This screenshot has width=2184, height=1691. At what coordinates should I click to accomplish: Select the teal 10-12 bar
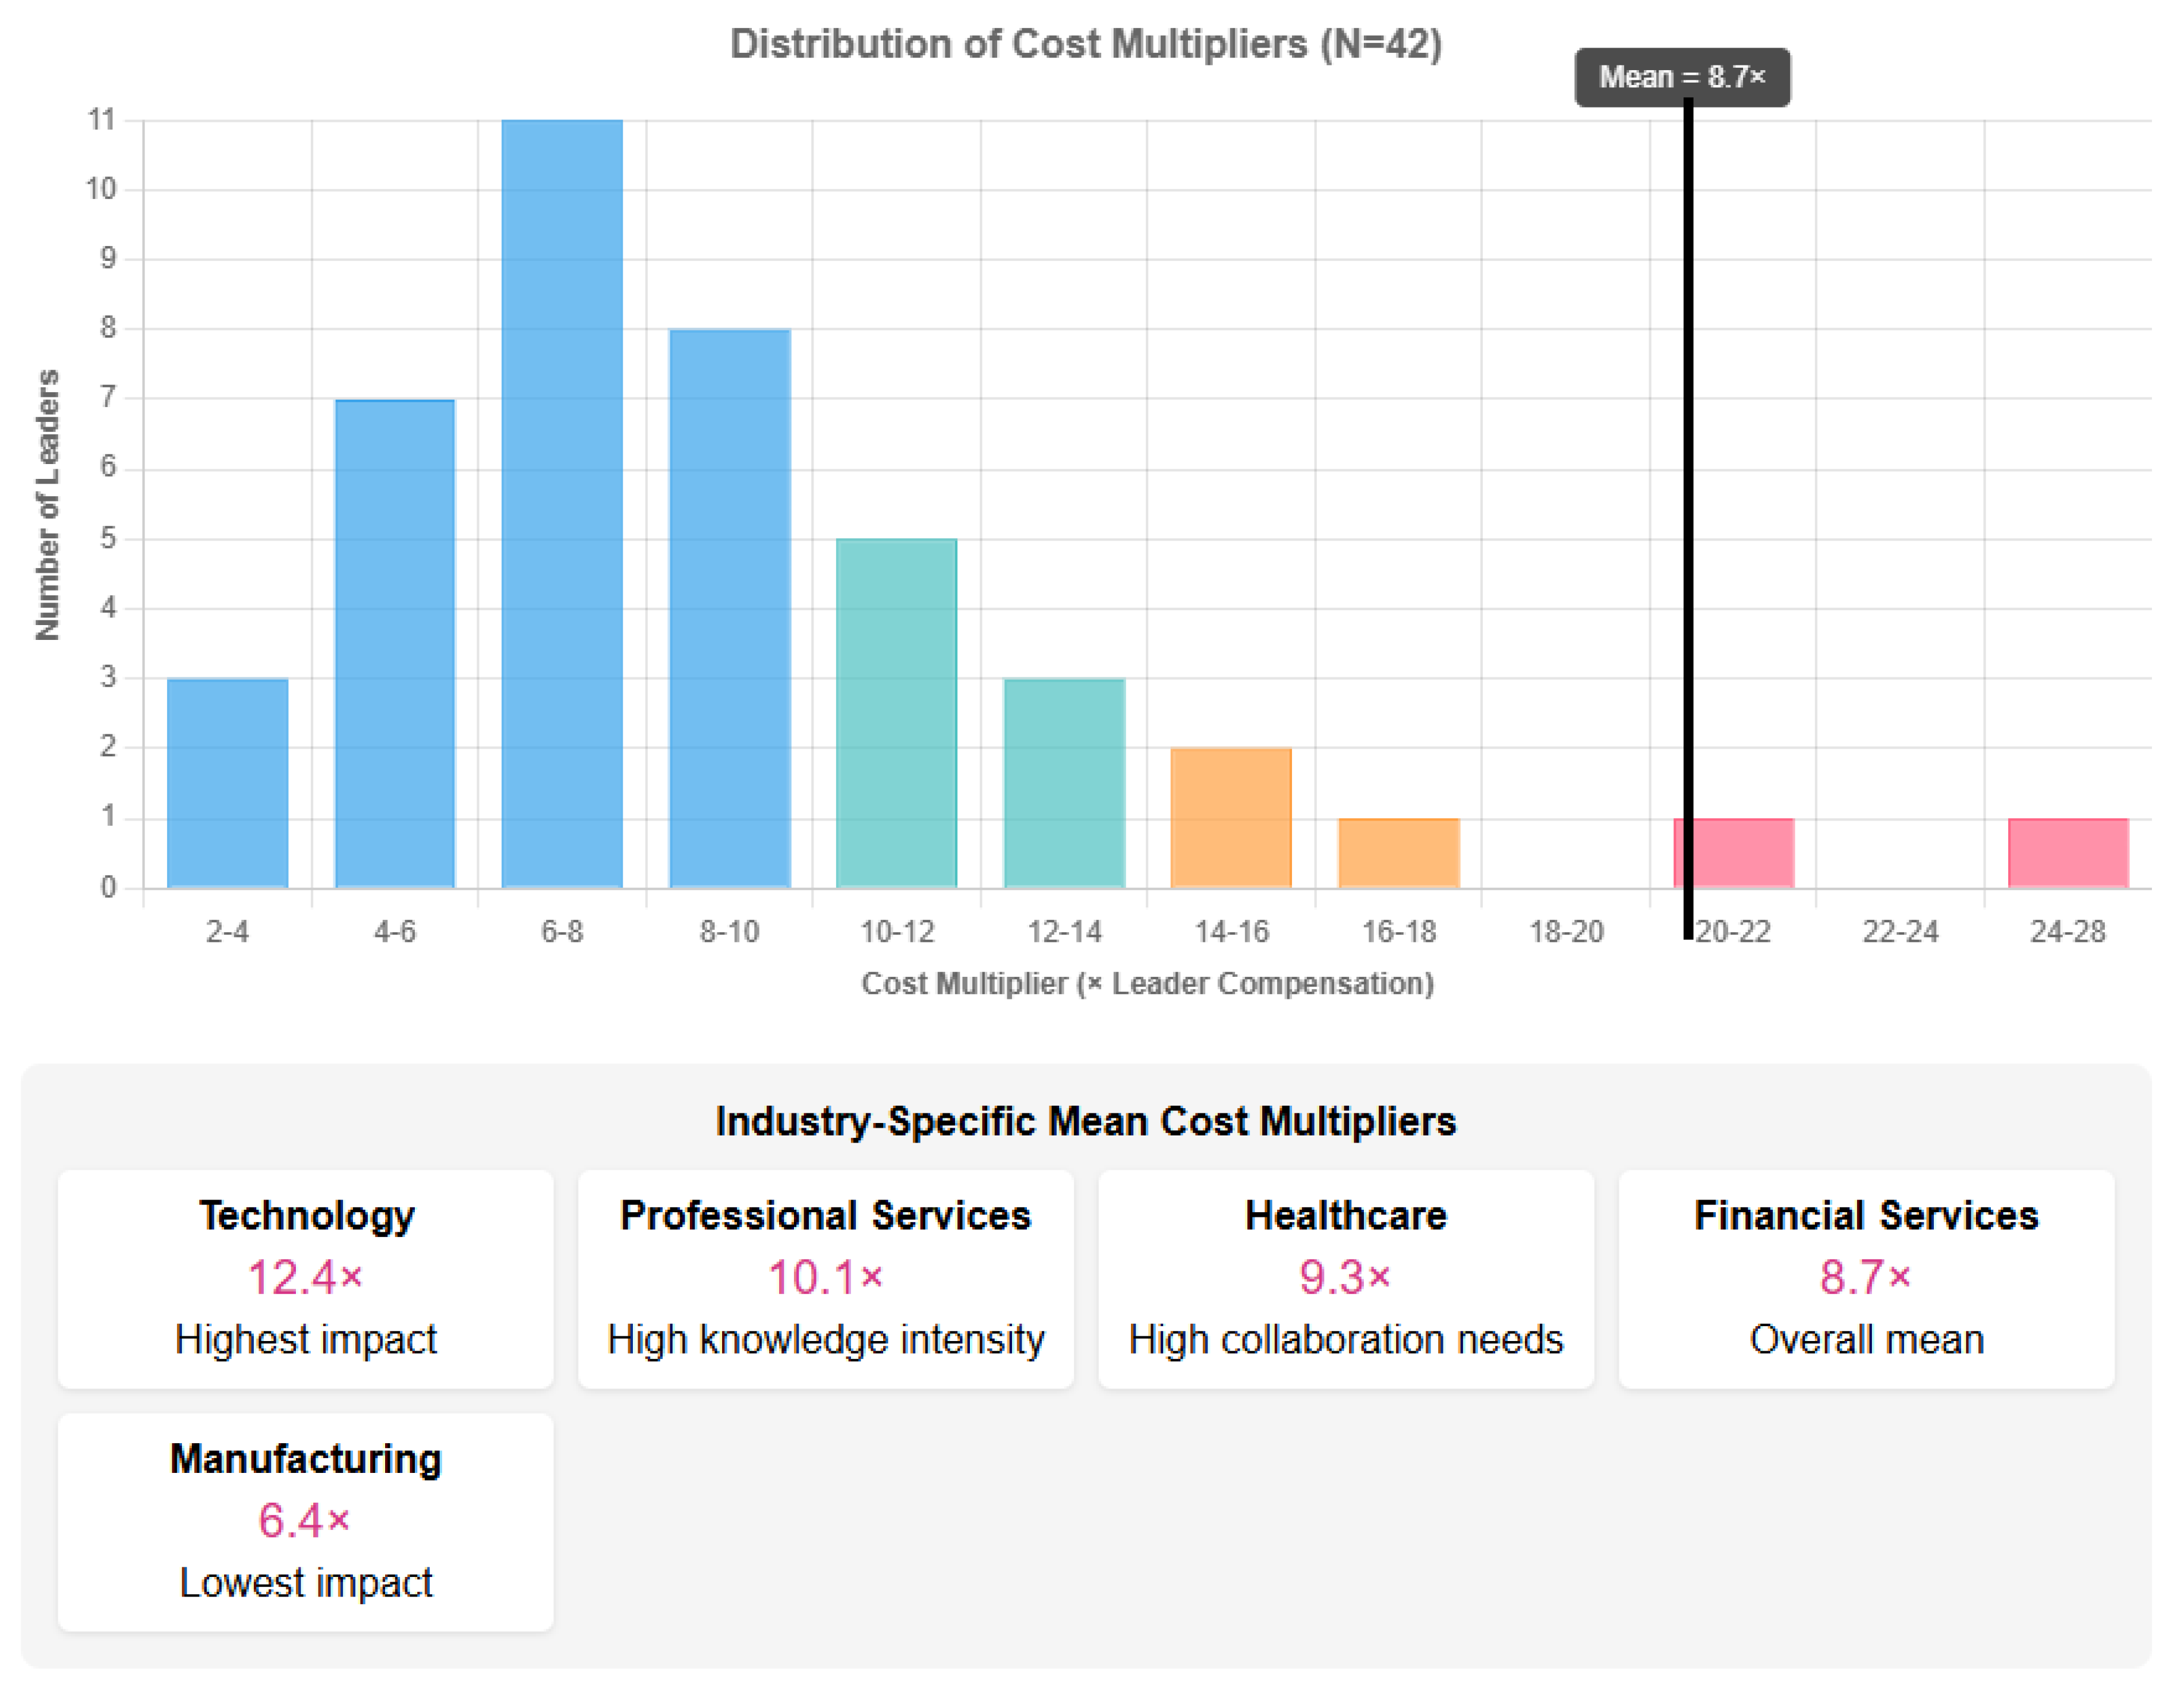(x=897, y=713)
